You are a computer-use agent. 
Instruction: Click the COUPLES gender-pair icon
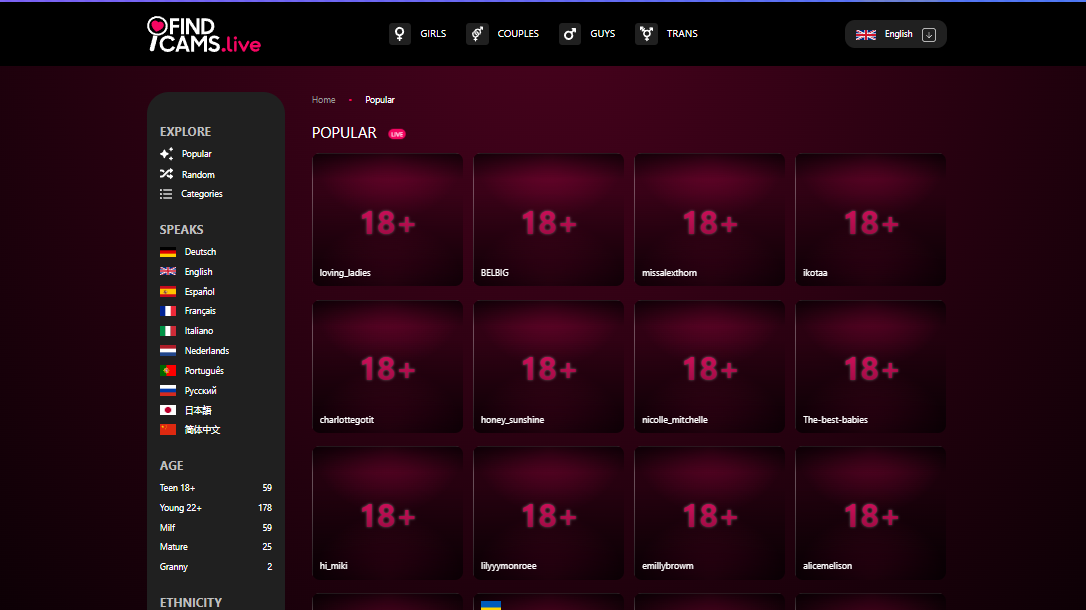tap(476, 33)
